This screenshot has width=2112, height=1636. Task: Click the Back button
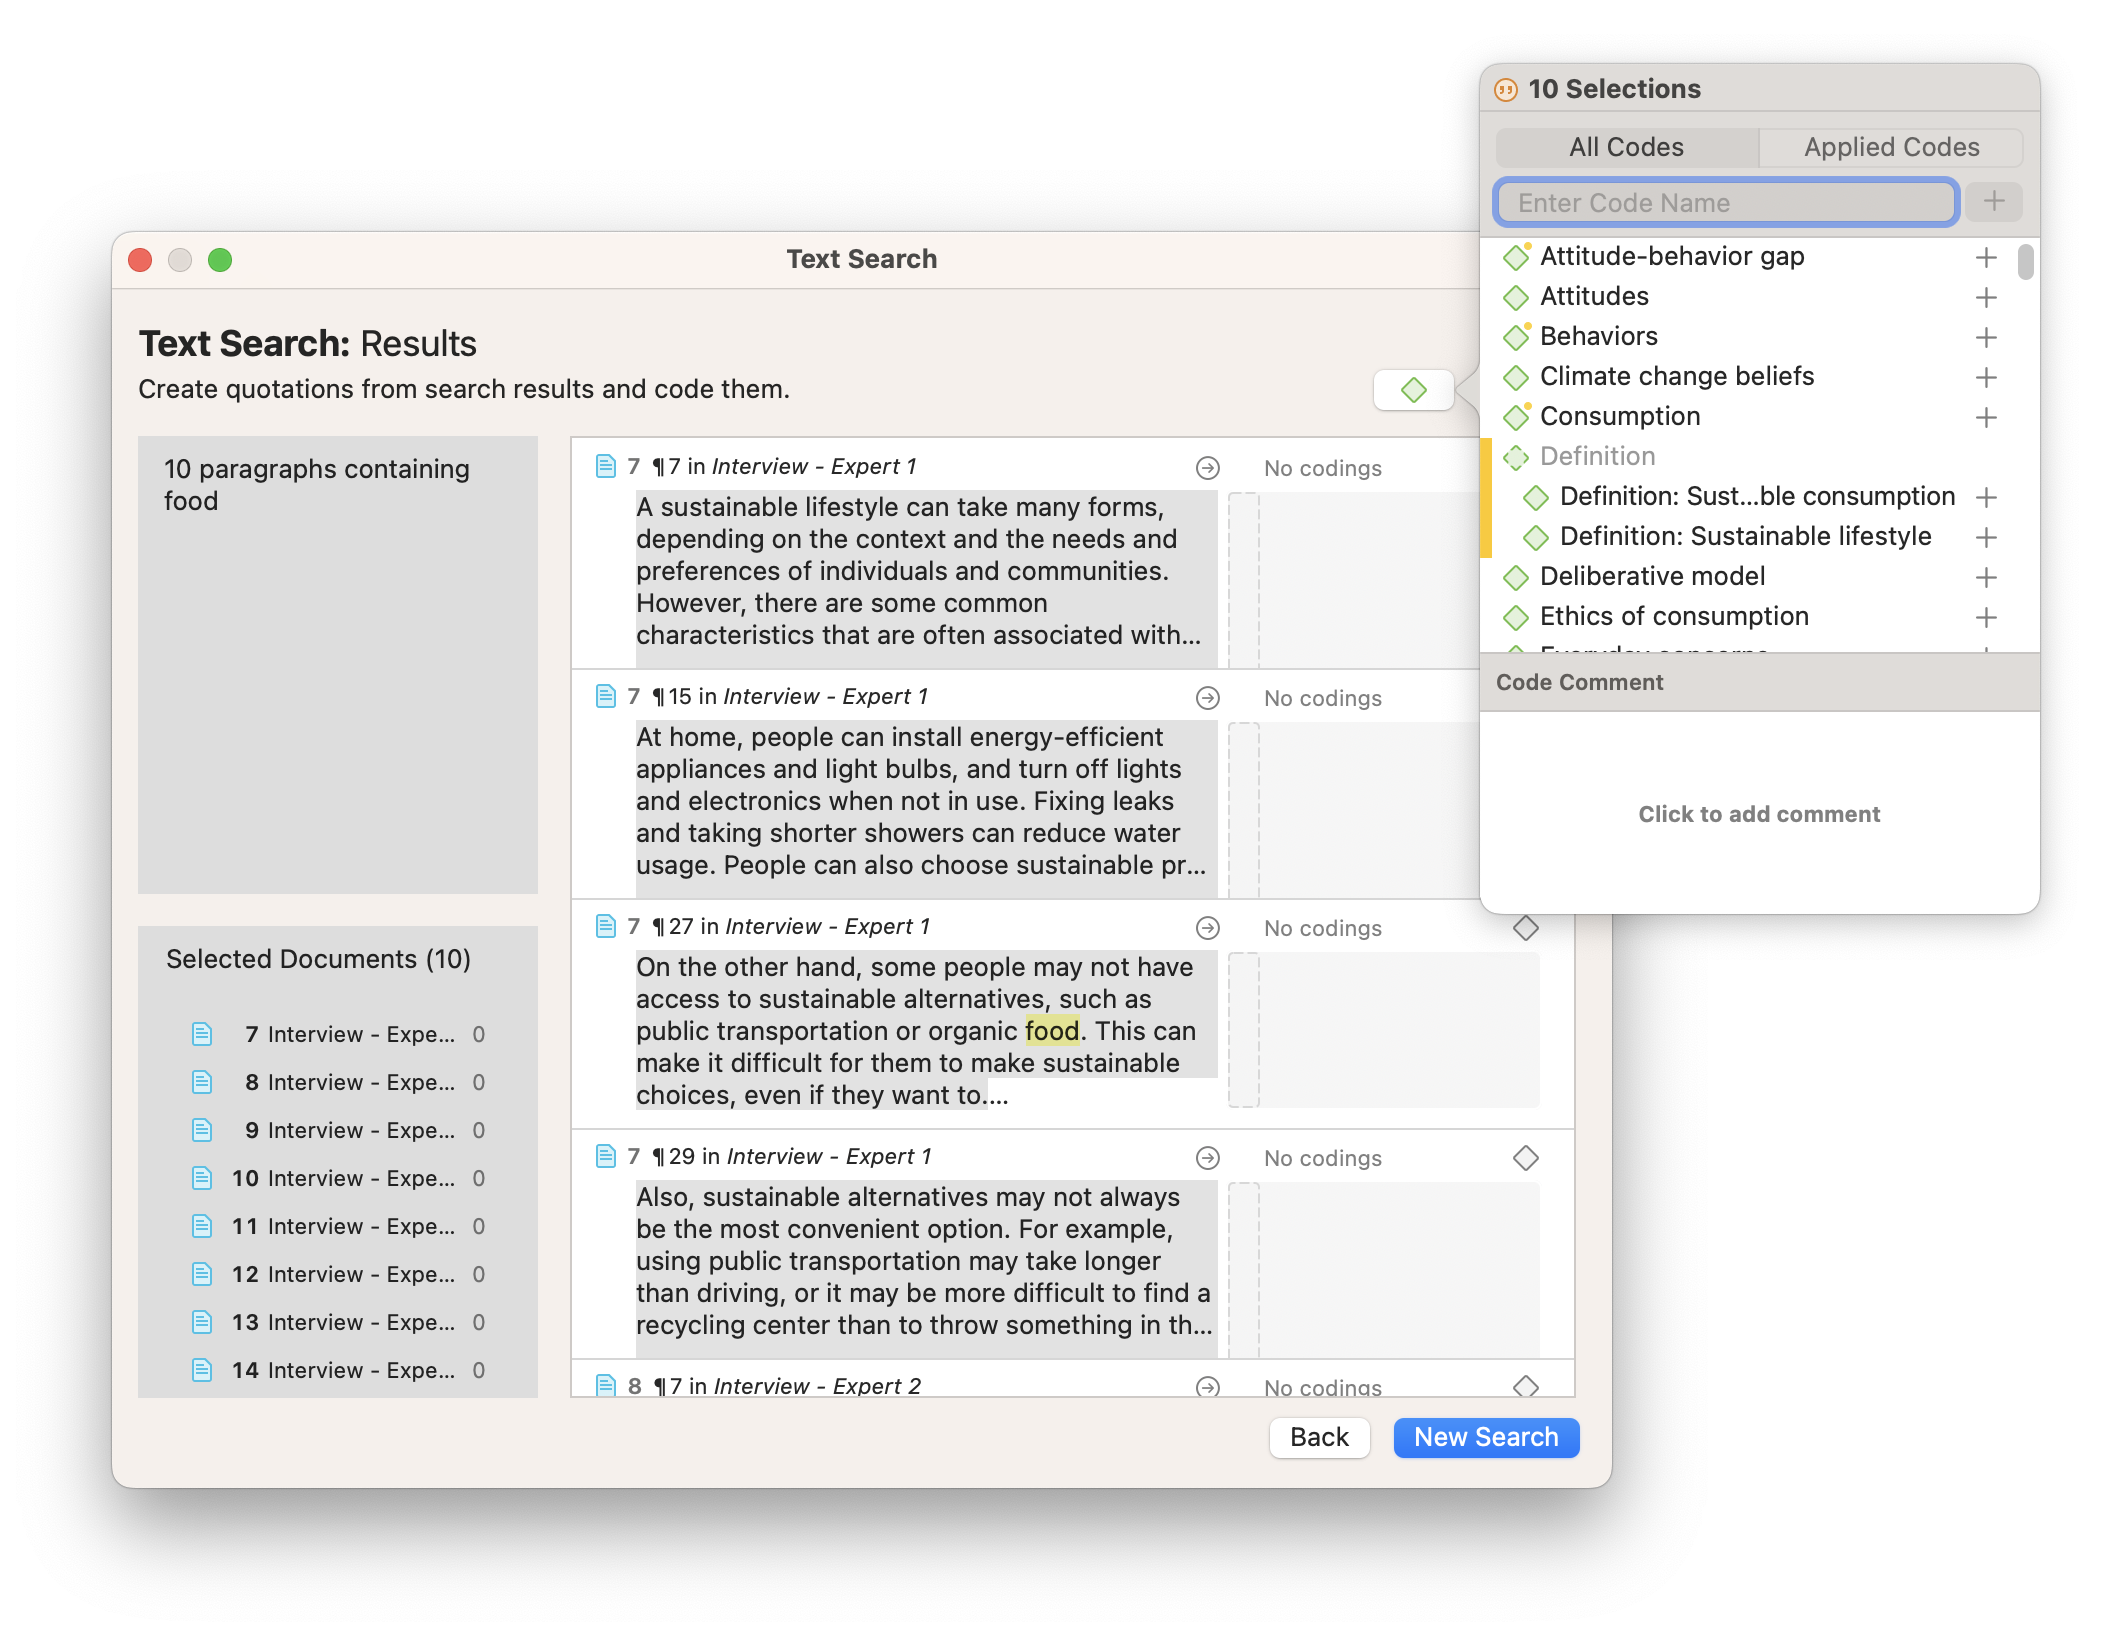coord(1318,1438)
